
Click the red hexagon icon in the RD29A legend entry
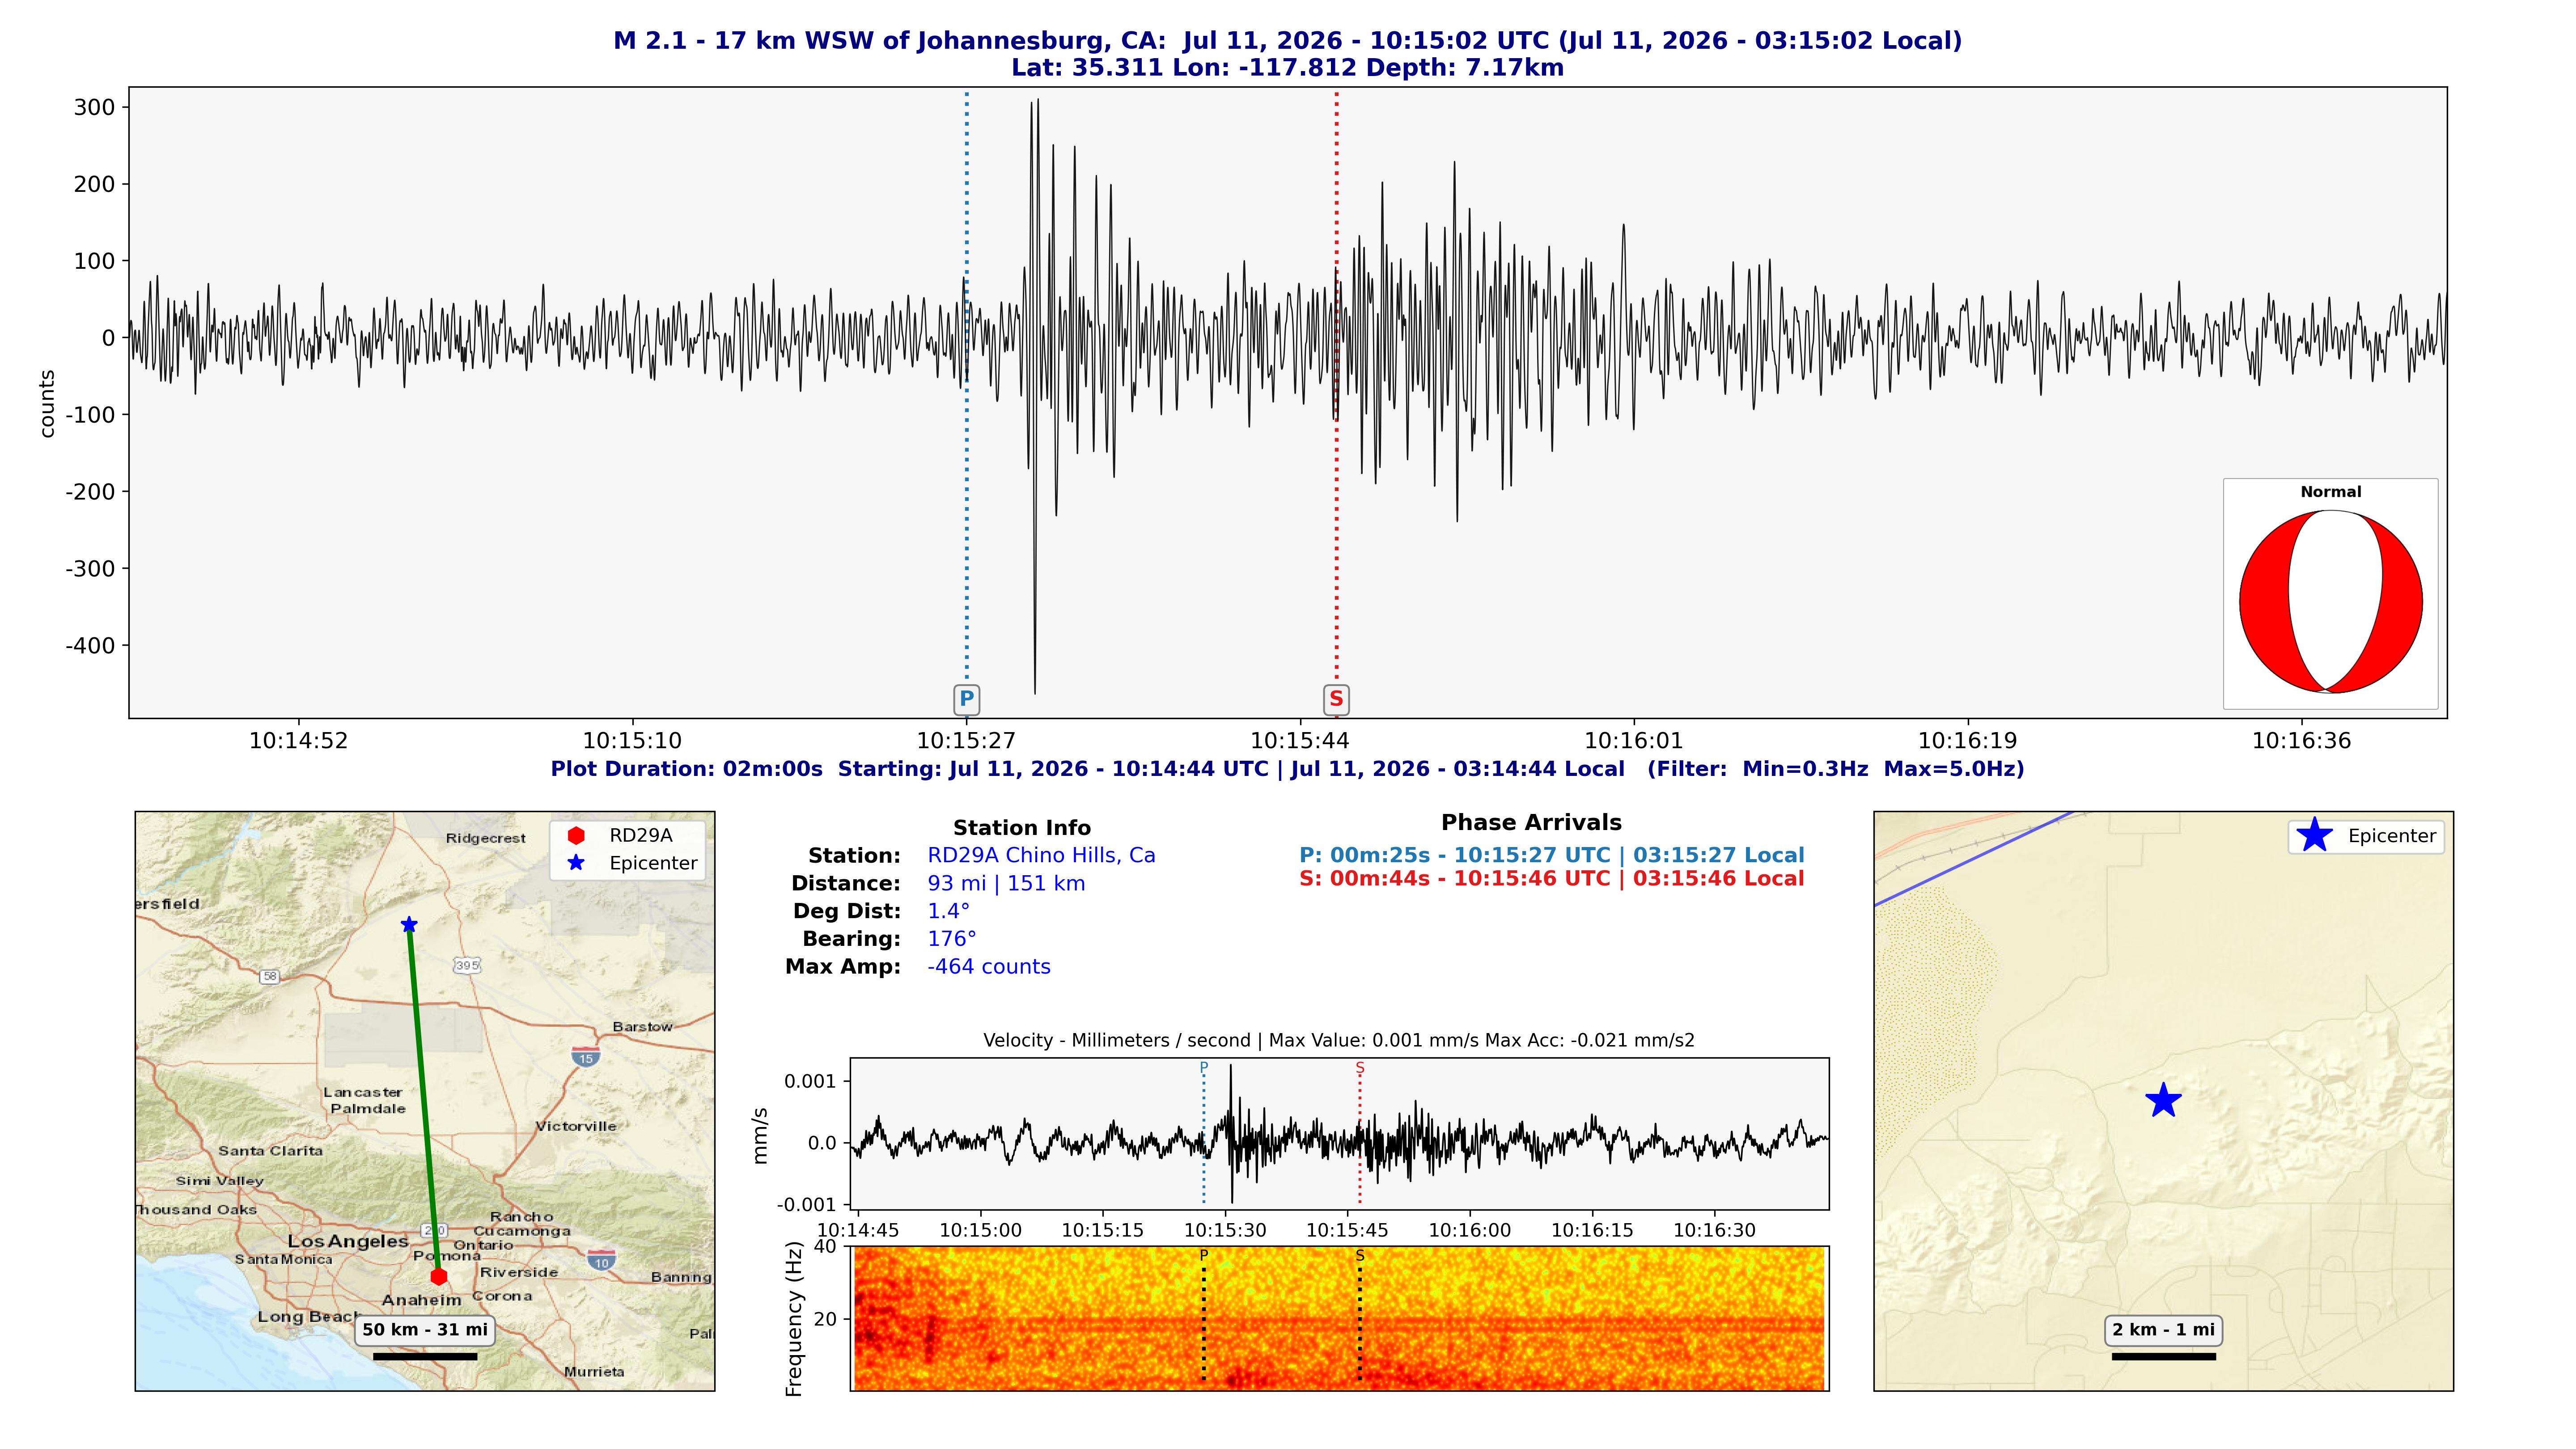(x=576, y=836)
